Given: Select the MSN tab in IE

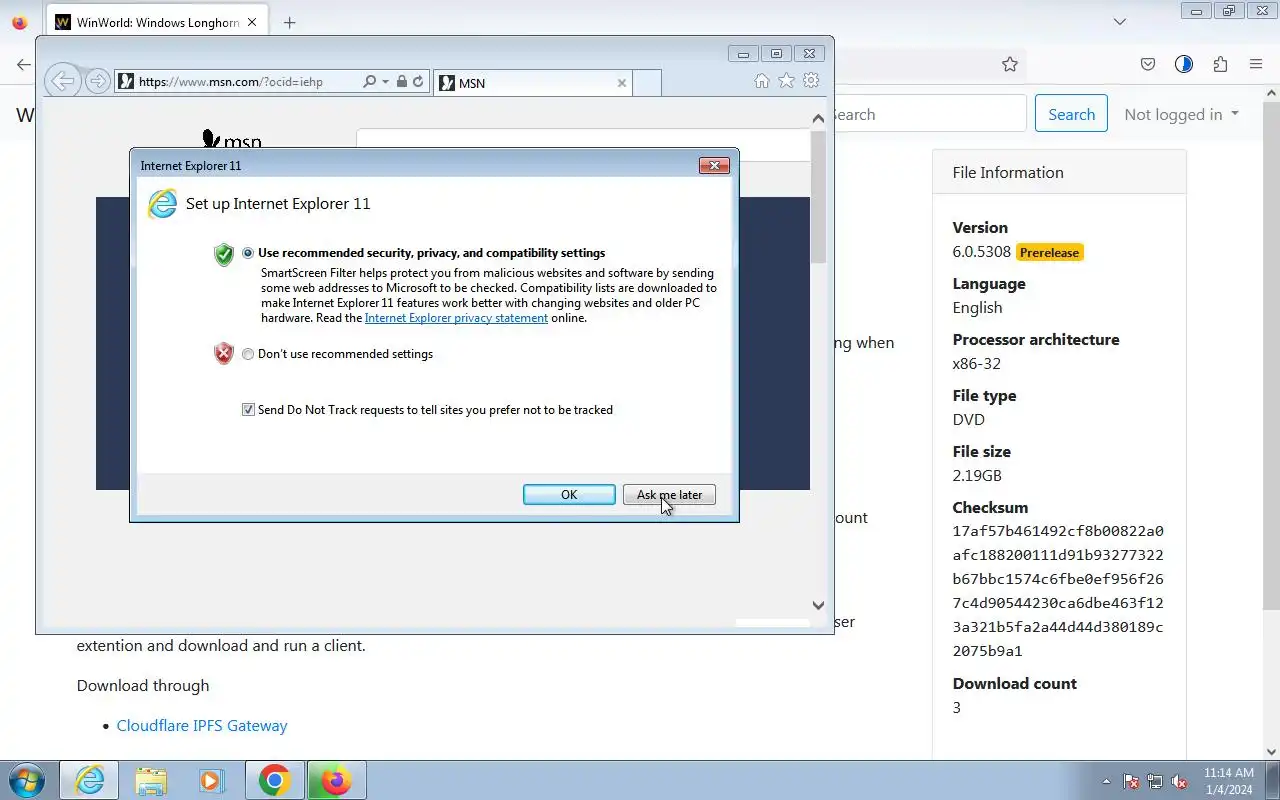Looking at the screenshot, I should [x=533, y=83].
